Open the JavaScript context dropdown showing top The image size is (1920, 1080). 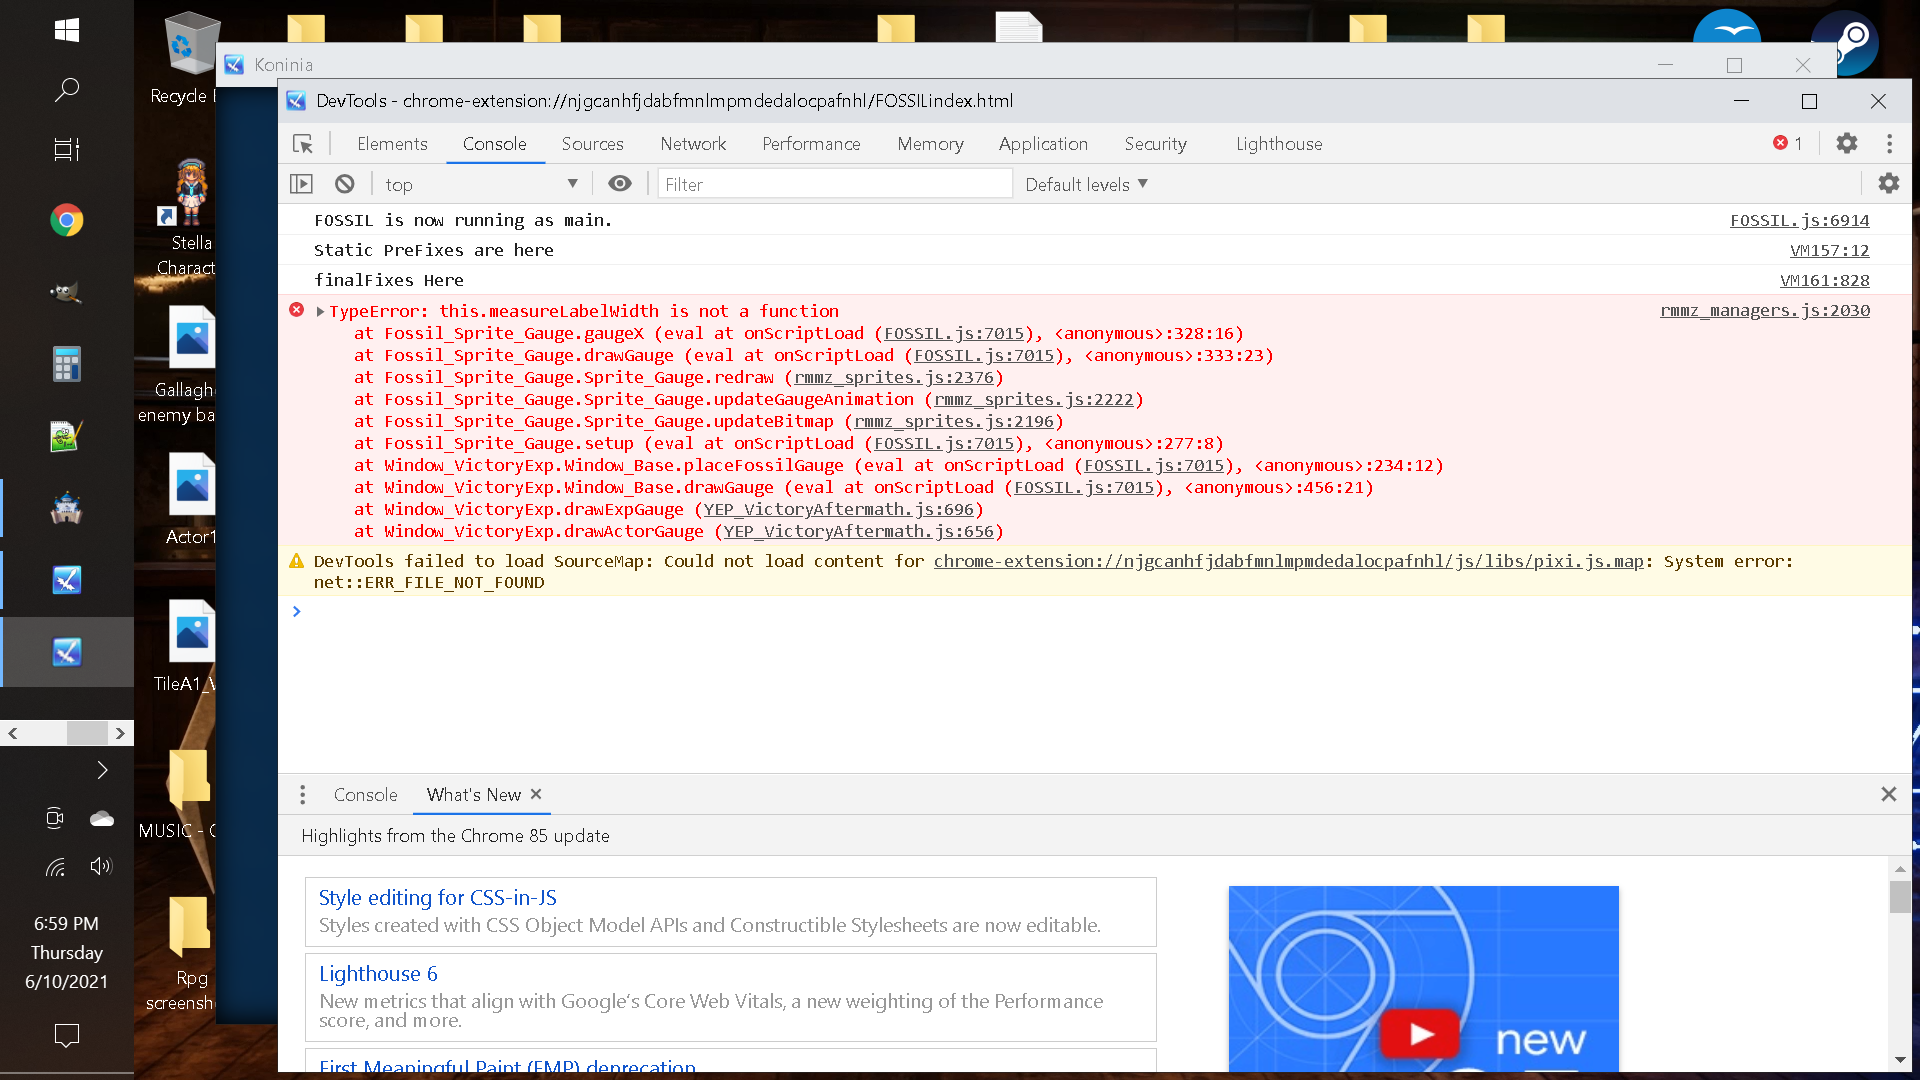(481, 184)
